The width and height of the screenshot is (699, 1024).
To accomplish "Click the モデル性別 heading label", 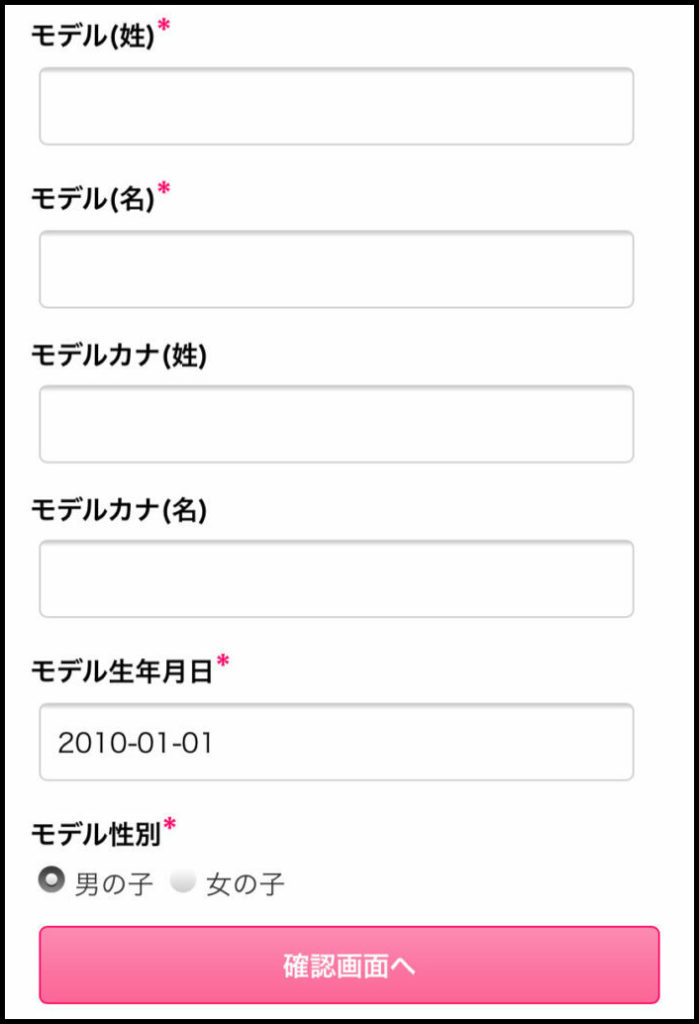I will [x=96, y=834].
